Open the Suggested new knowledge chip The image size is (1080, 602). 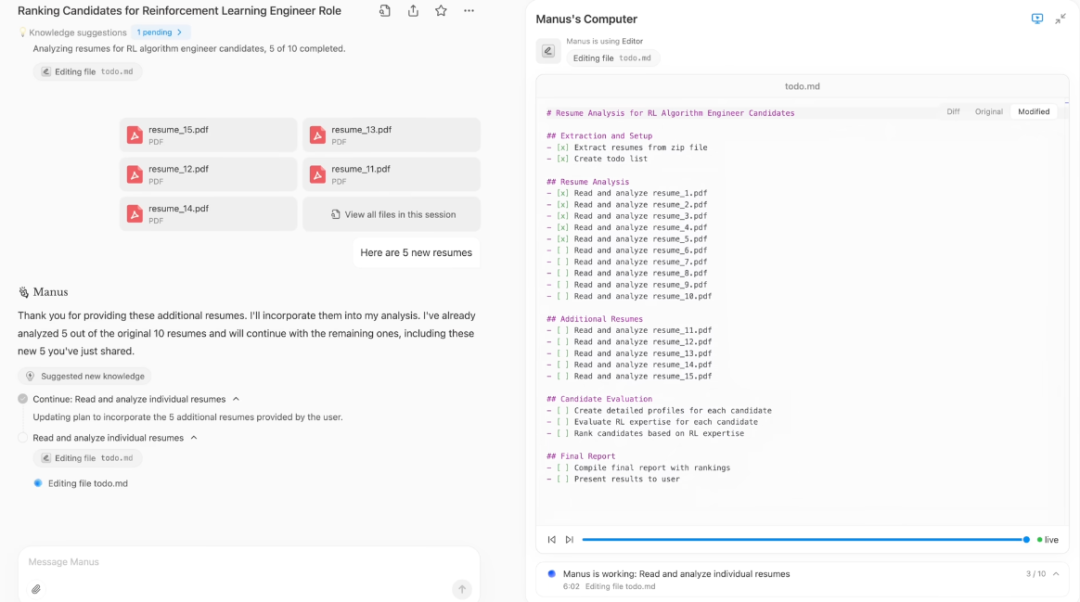click(85, 376)
